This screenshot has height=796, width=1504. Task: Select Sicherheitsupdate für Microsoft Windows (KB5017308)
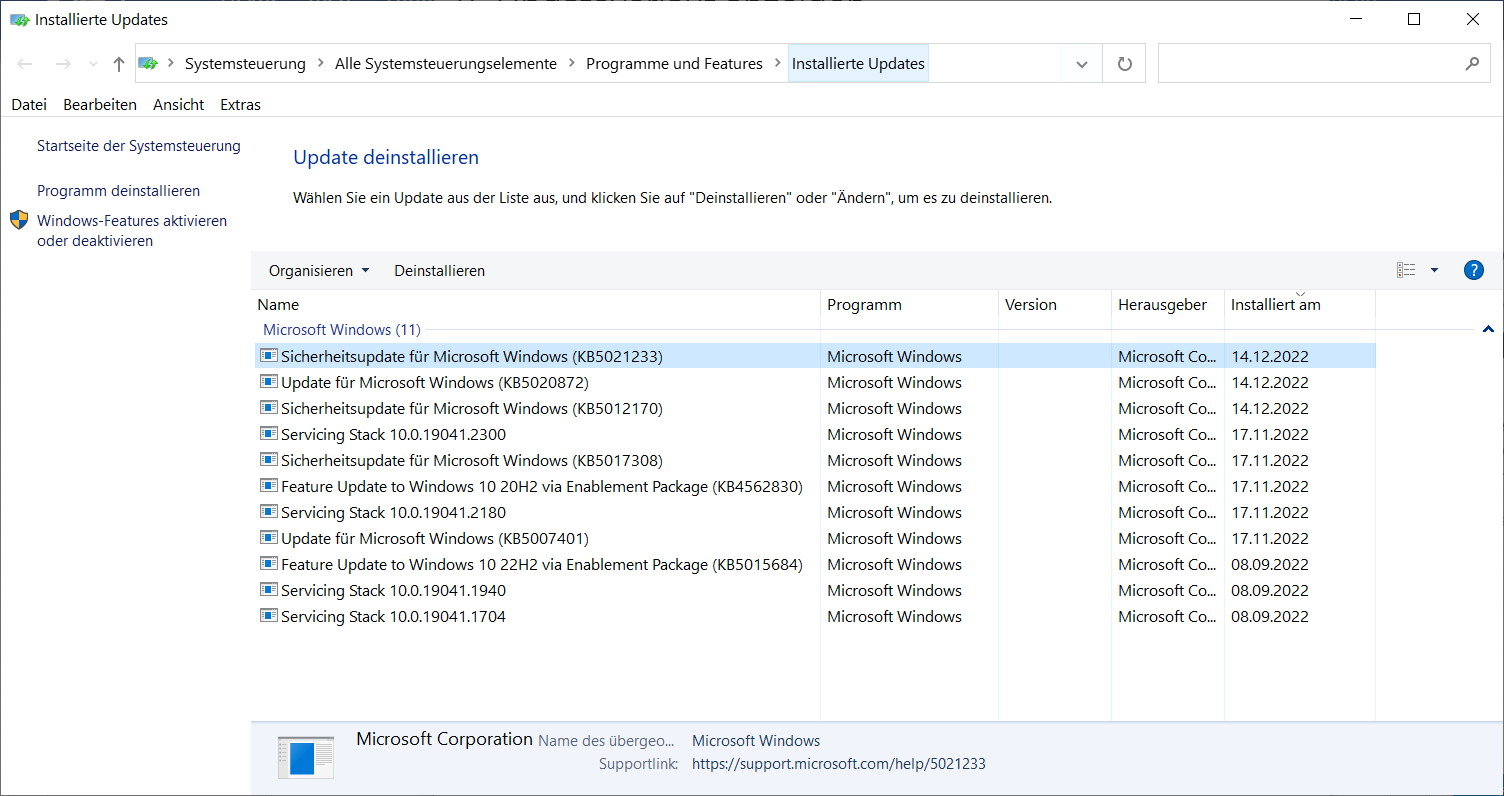tap(472, 460)
